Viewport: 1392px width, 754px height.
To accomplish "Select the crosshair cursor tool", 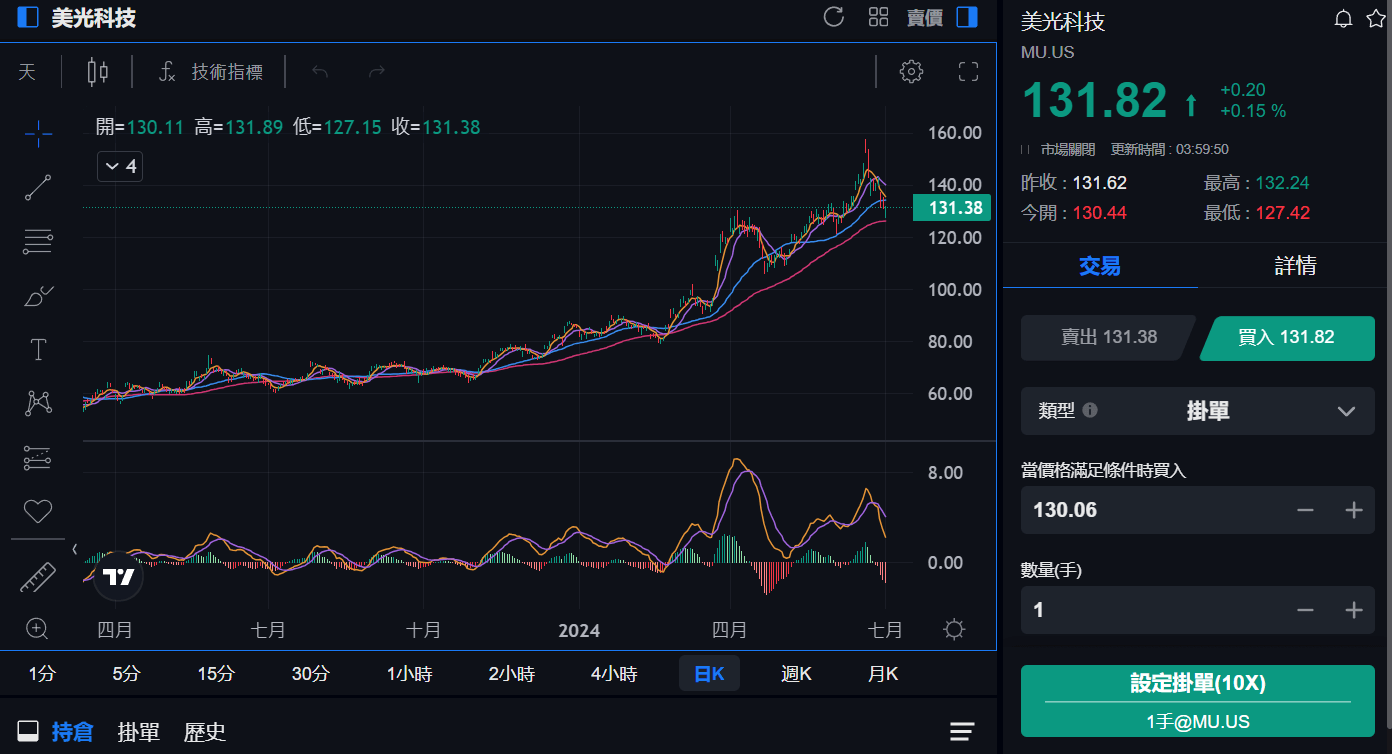I will 38,133.
